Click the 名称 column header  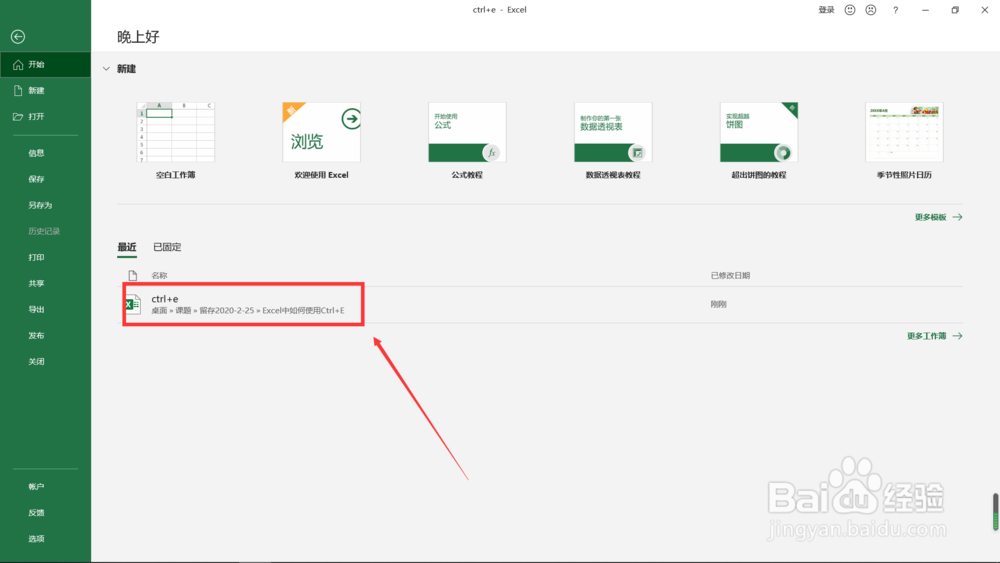pyautogui.click(x=159, y=275)
